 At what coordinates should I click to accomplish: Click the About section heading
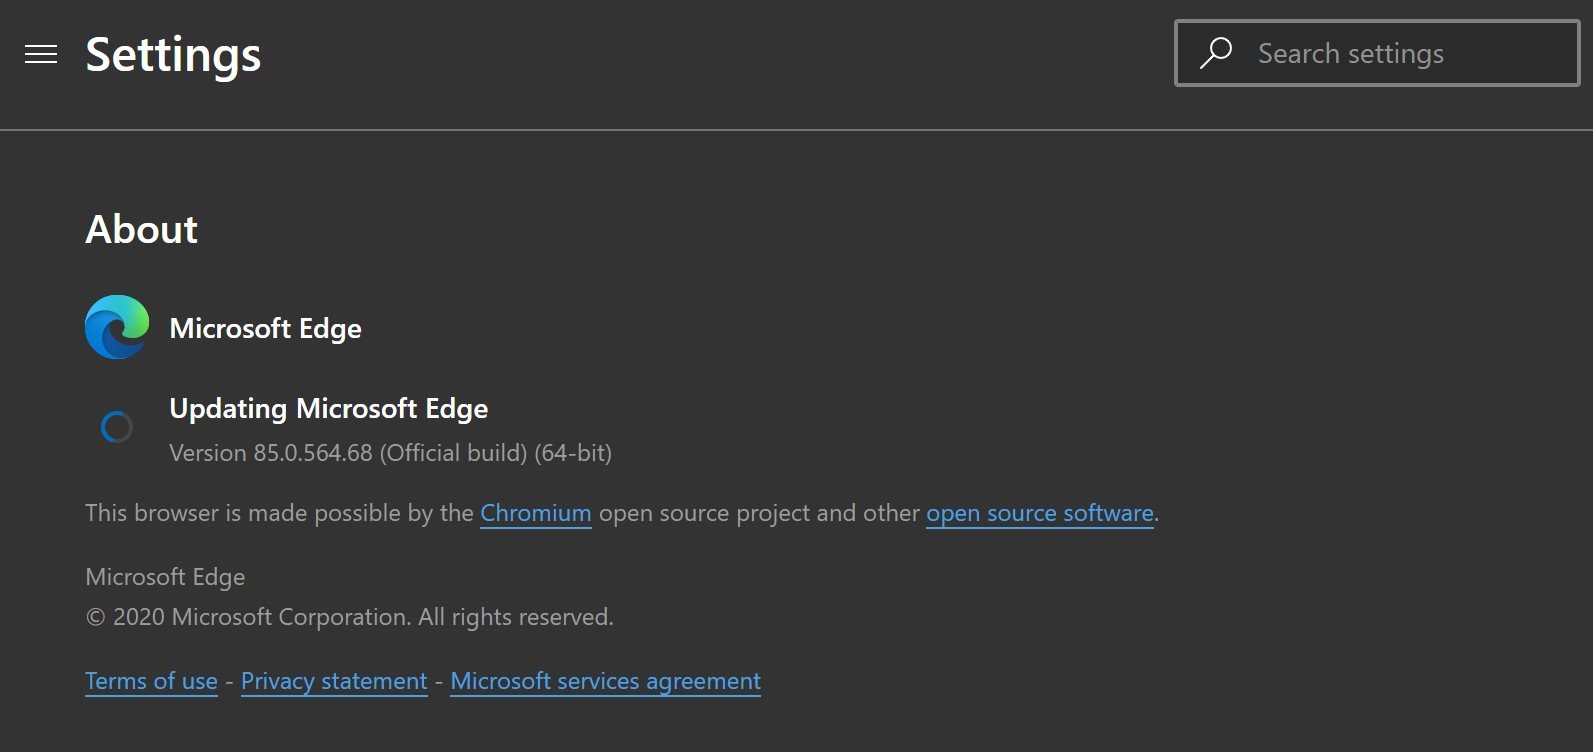pyautogui.click(x=141, y=229)
